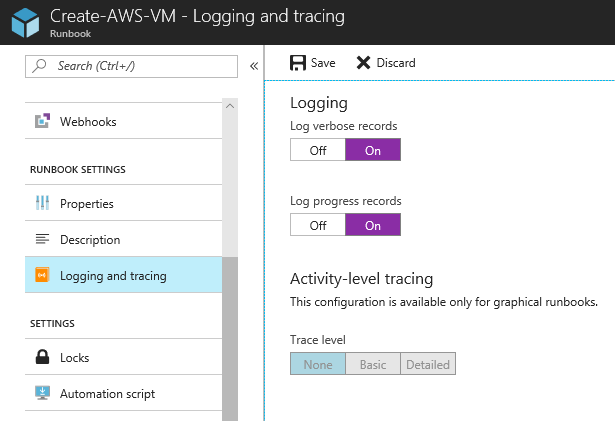Viewport: 615px width, 421px height.
Task: Click the Locks padlock icon
Action: coord(42,358)
